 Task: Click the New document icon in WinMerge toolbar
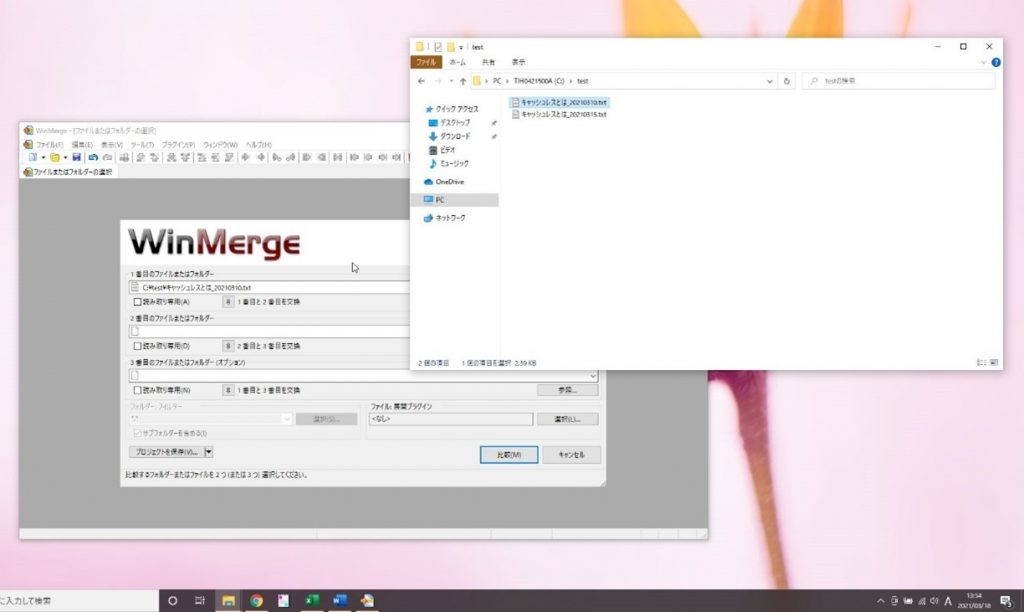(32, 157)
